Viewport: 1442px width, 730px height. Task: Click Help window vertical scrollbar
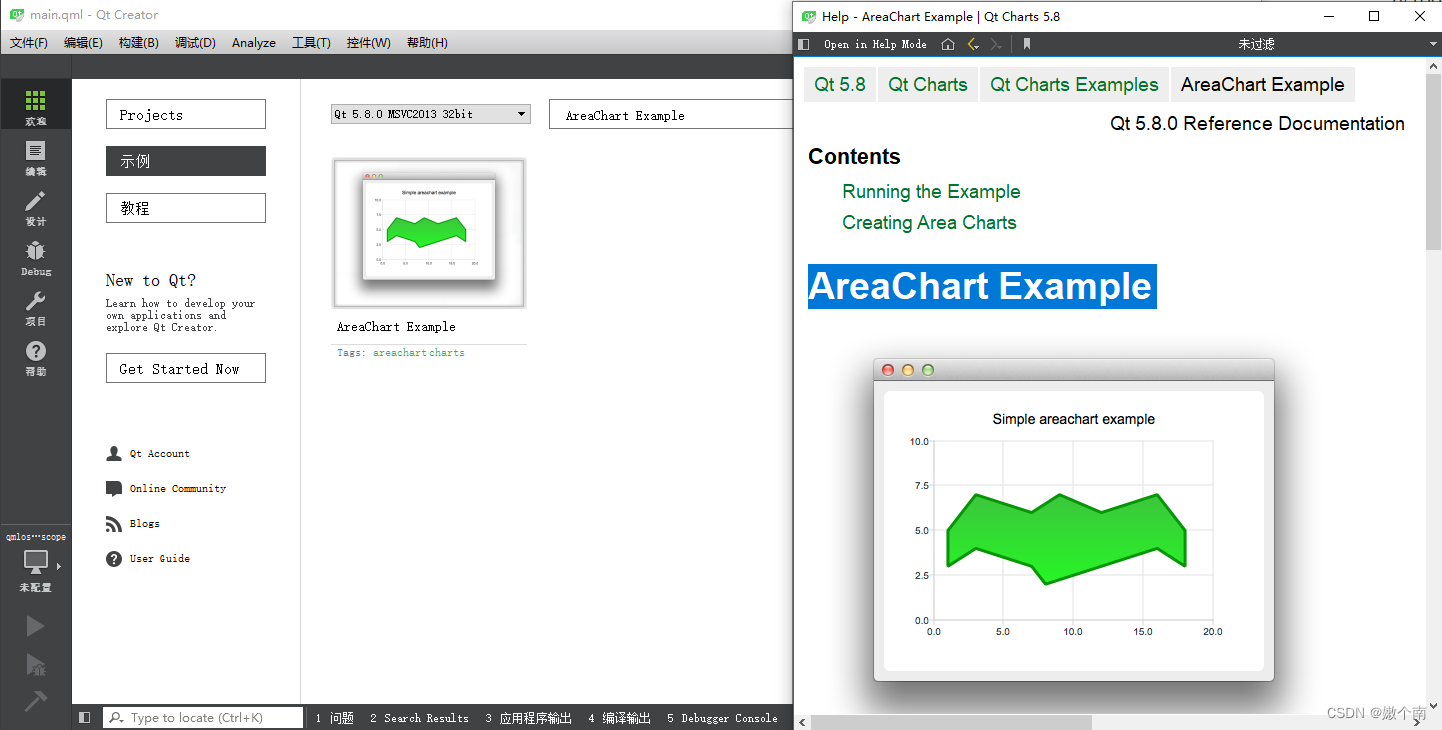tap(1433, 160)
